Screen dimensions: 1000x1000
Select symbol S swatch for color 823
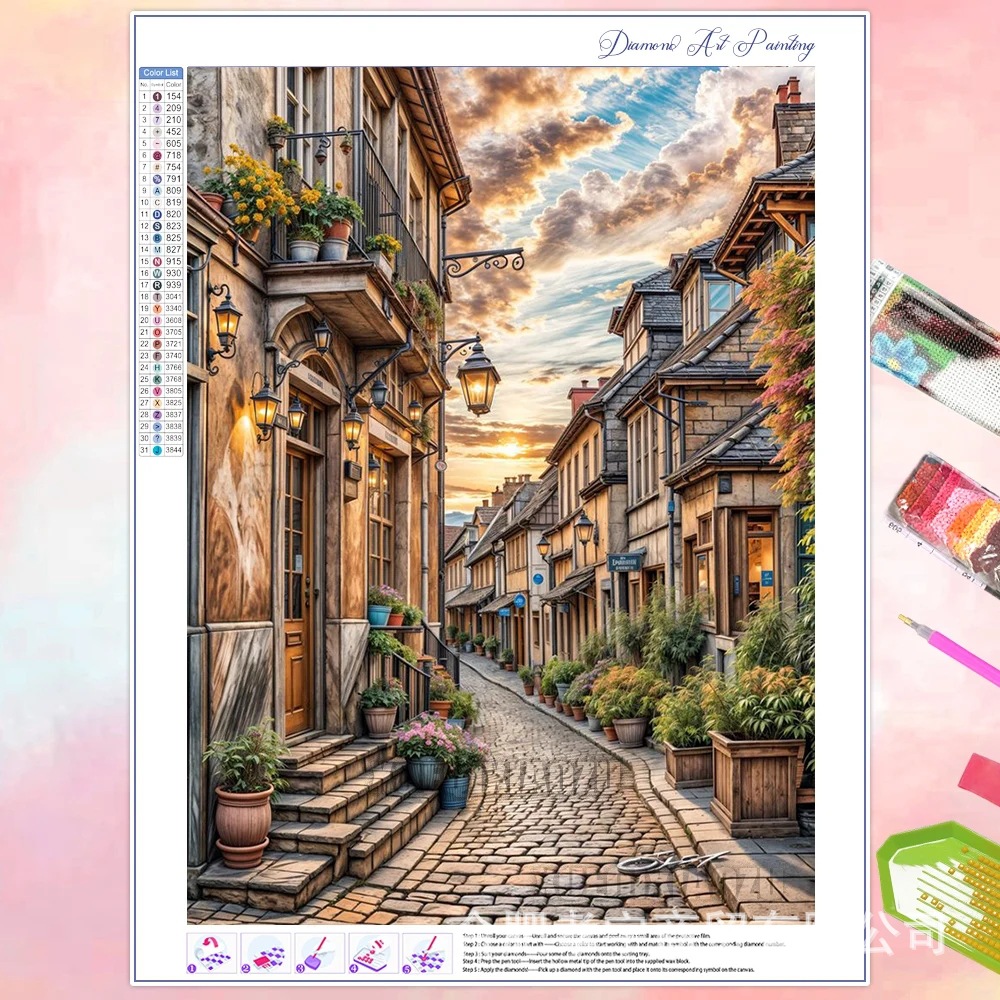pos(157,226)
